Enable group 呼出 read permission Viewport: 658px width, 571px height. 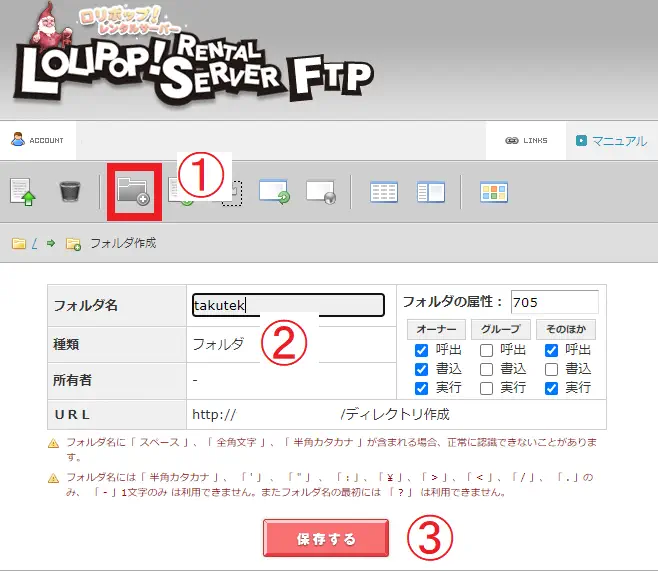(485, 350)
